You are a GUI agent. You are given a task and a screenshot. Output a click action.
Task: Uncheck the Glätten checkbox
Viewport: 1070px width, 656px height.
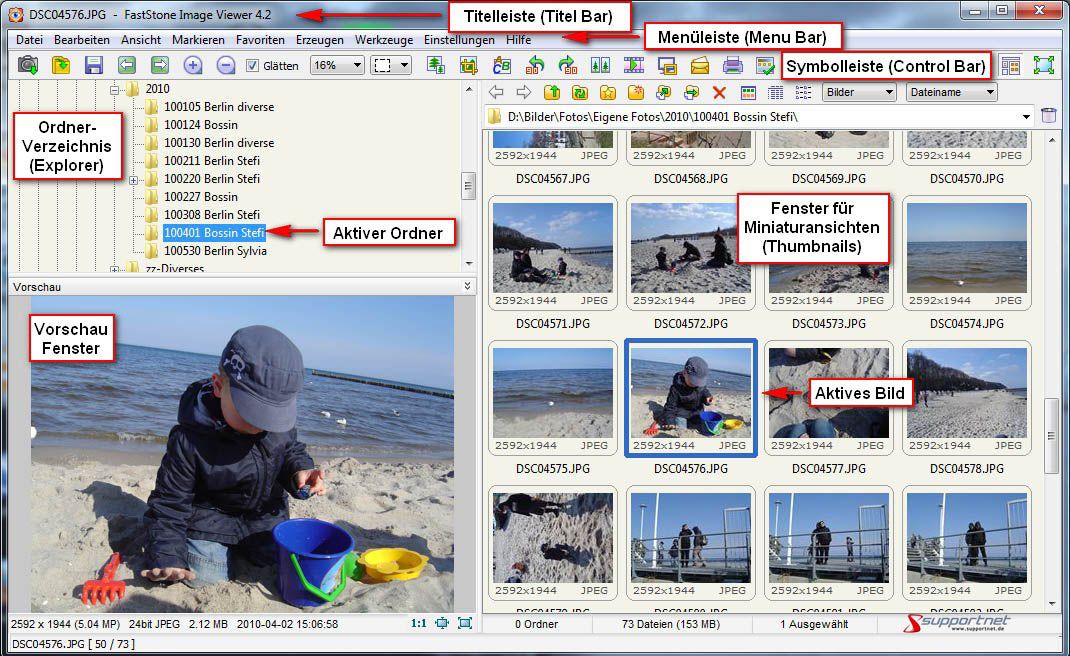pos(252,66)
